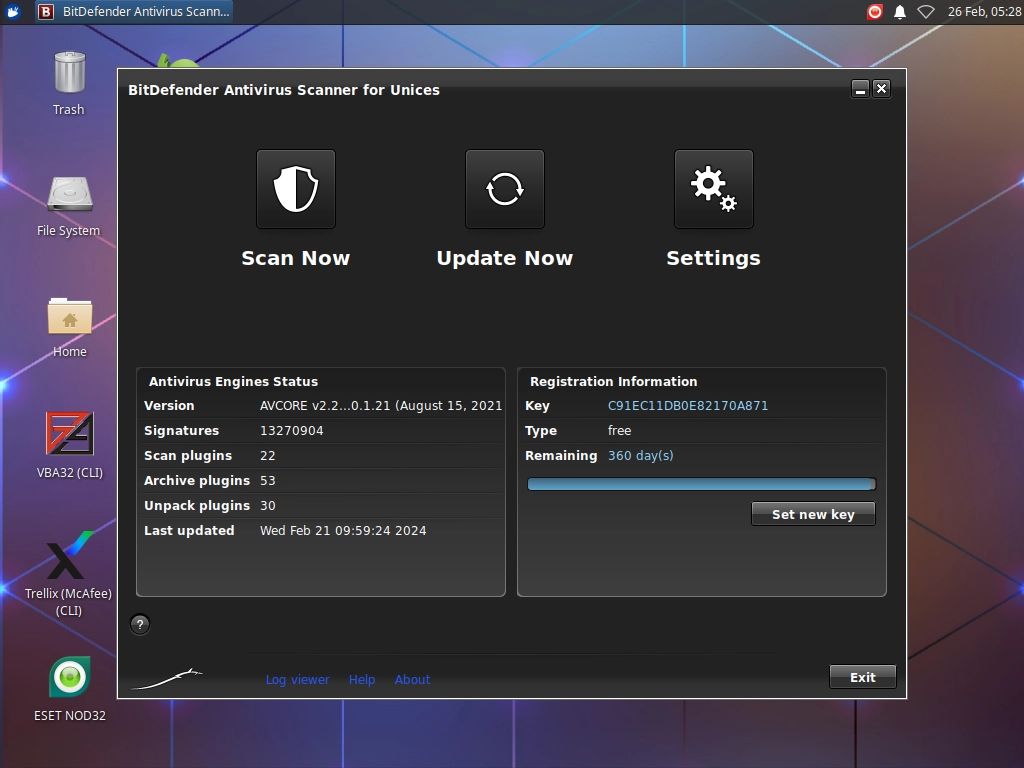This screenshot has height=768, width=1024.
Task: Close the BitDefender window
Action: 882,89
